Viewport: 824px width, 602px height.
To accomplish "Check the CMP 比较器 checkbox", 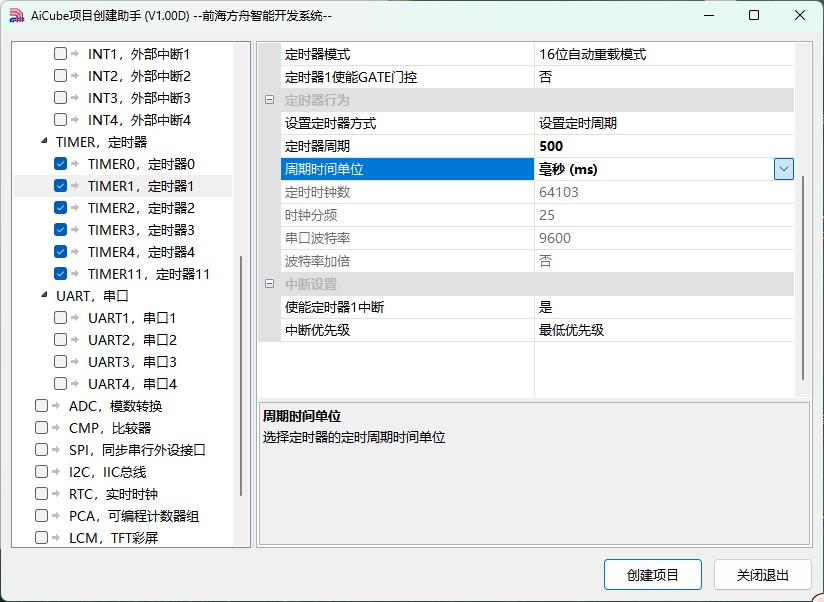I will (42, 428).
